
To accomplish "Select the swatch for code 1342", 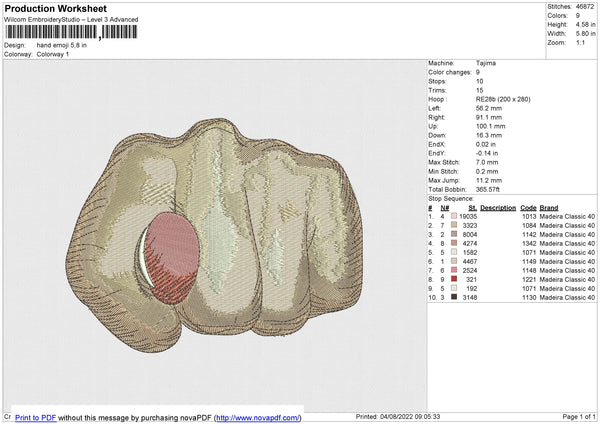I will pyautogui.click(x=454, y=243).
